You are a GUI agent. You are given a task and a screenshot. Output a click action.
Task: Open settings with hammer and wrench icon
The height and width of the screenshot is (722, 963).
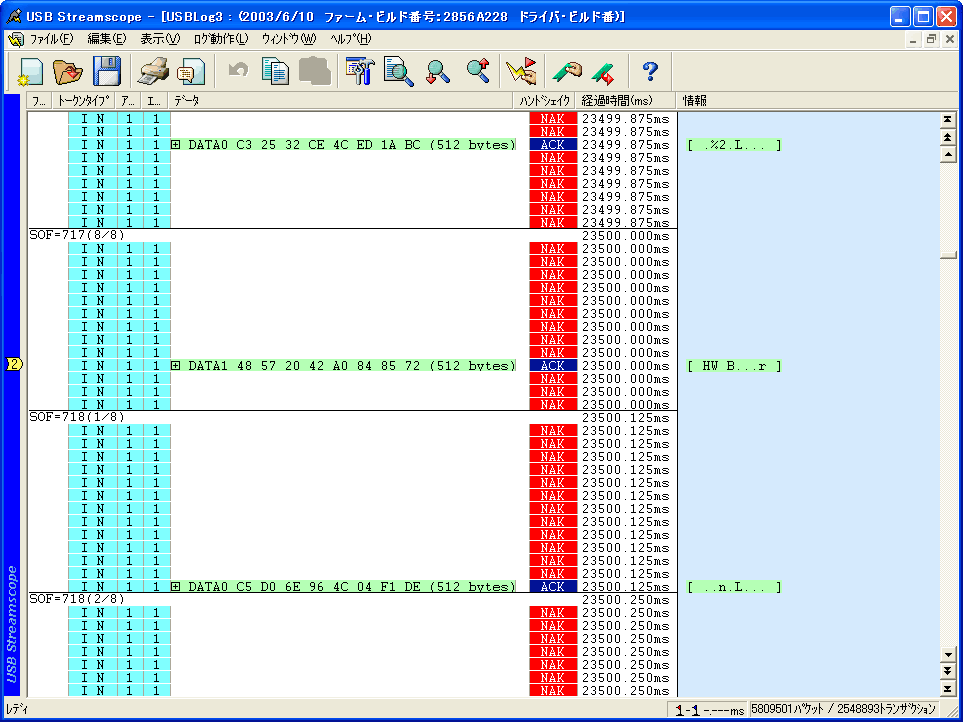(360, 71)
